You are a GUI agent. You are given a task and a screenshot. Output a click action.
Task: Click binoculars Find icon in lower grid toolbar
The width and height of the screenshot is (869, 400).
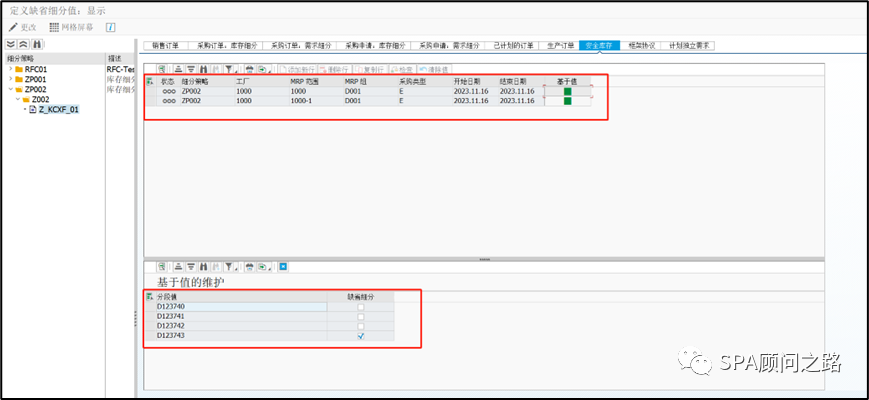click(203, 267)
